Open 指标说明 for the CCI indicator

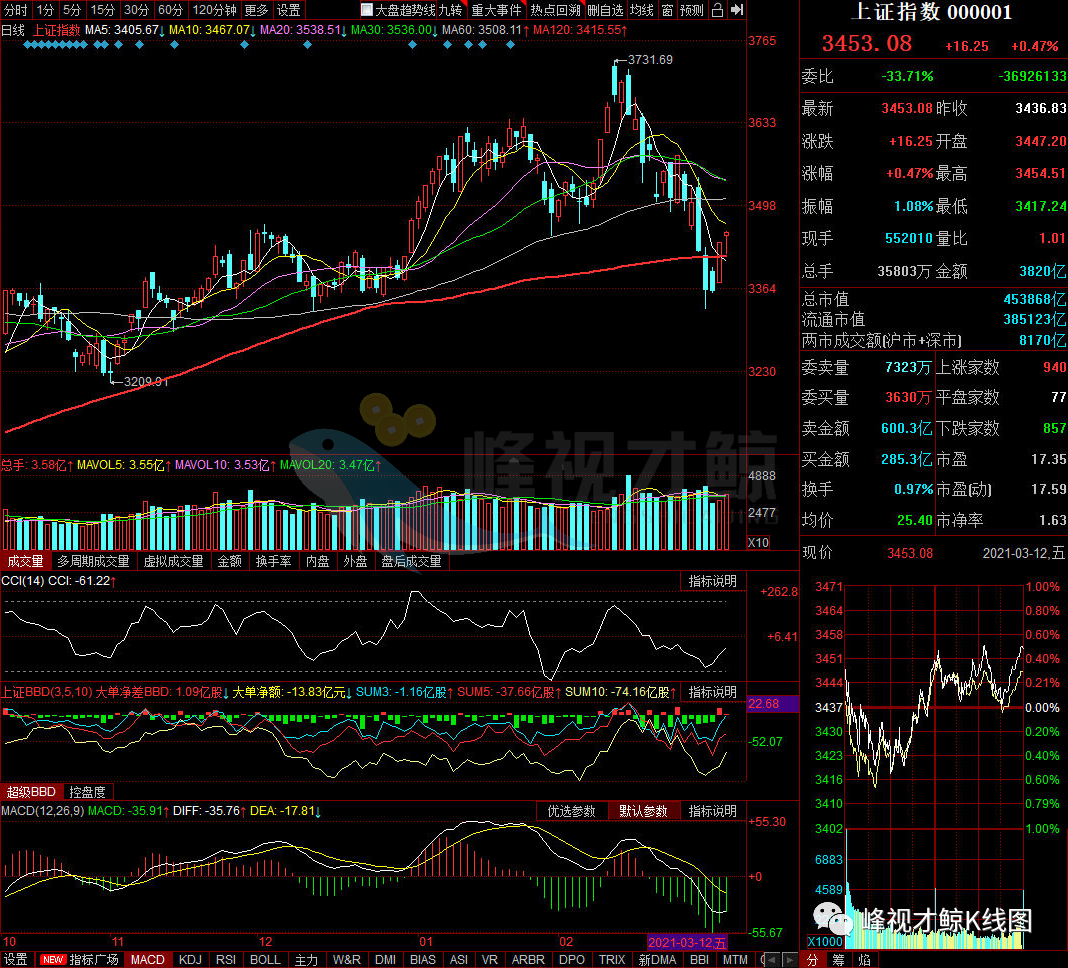712,581
